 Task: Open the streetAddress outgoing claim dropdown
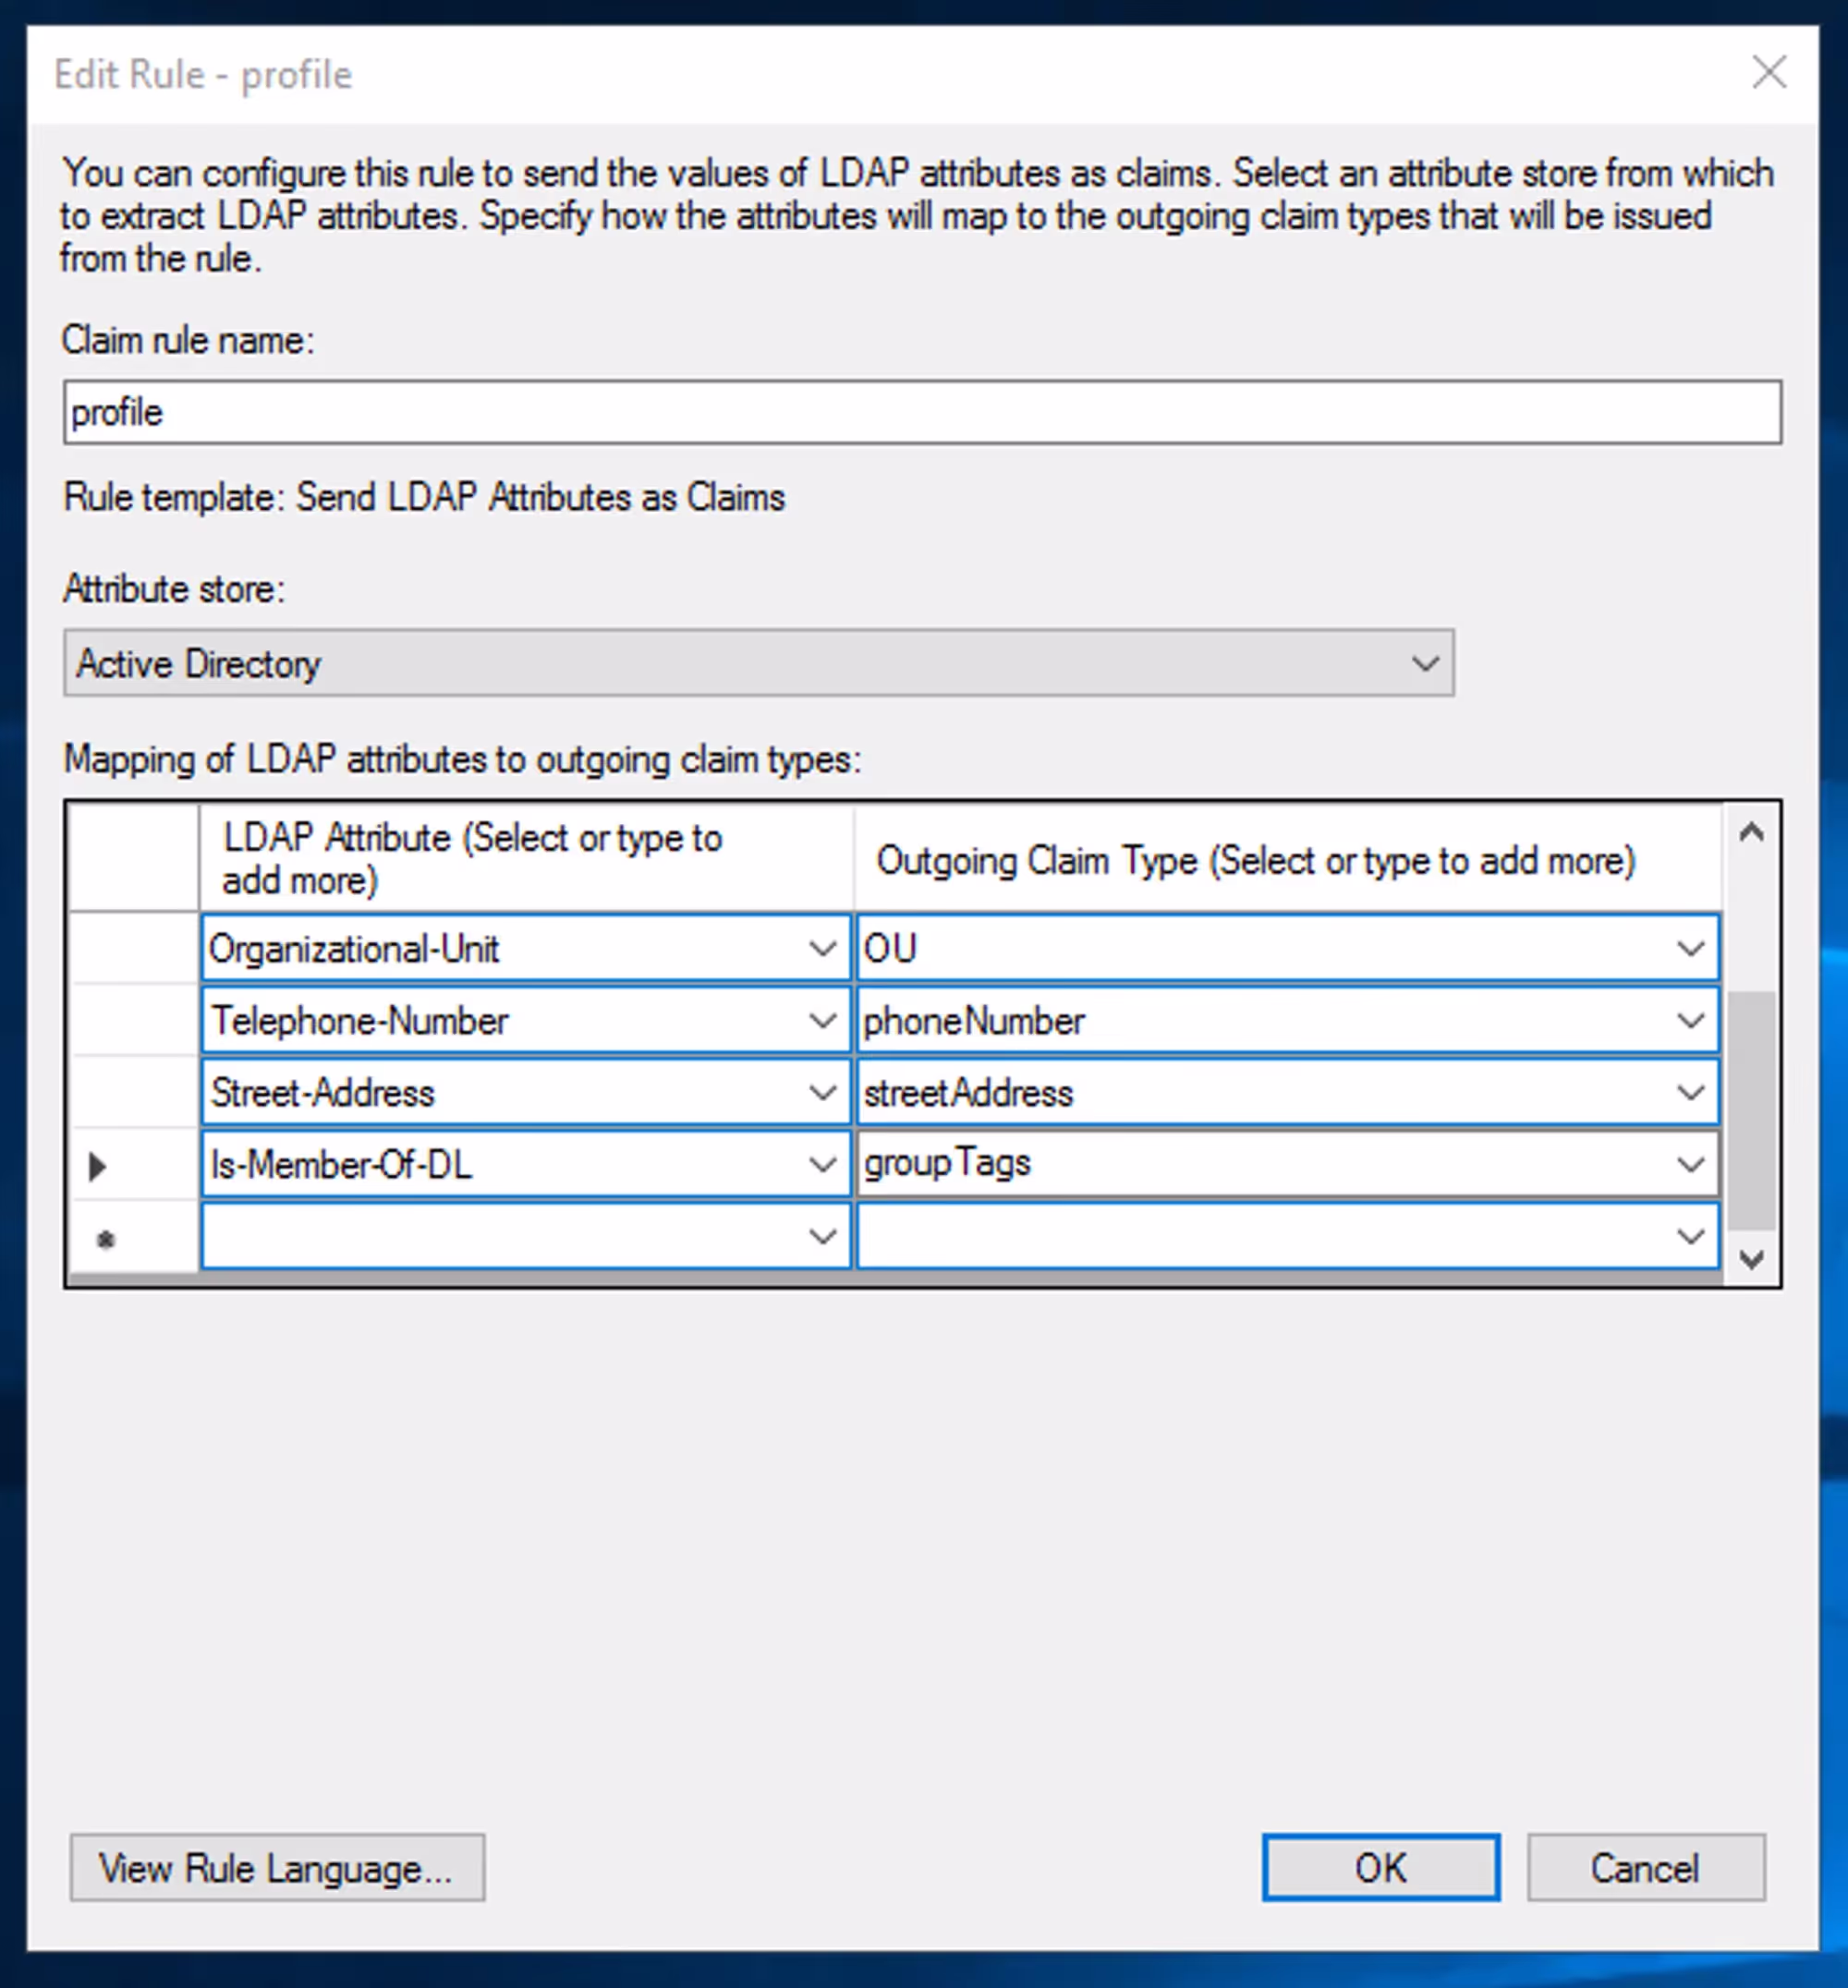(1690, 1092)
